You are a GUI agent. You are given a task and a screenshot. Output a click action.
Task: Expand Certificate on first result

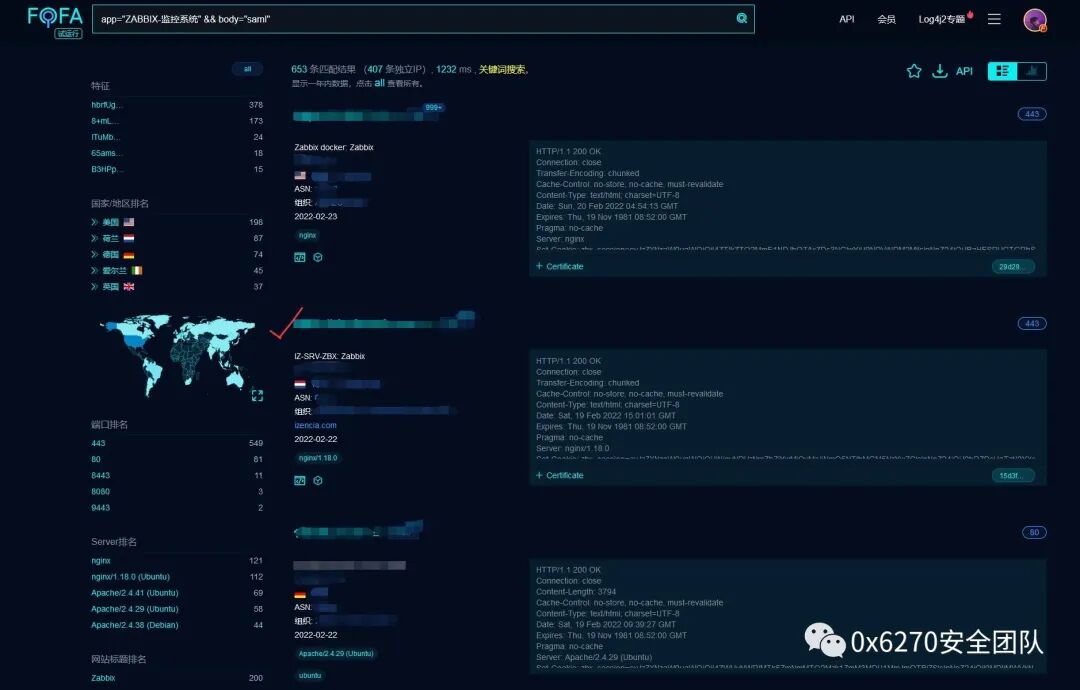[x=560, y=266]
